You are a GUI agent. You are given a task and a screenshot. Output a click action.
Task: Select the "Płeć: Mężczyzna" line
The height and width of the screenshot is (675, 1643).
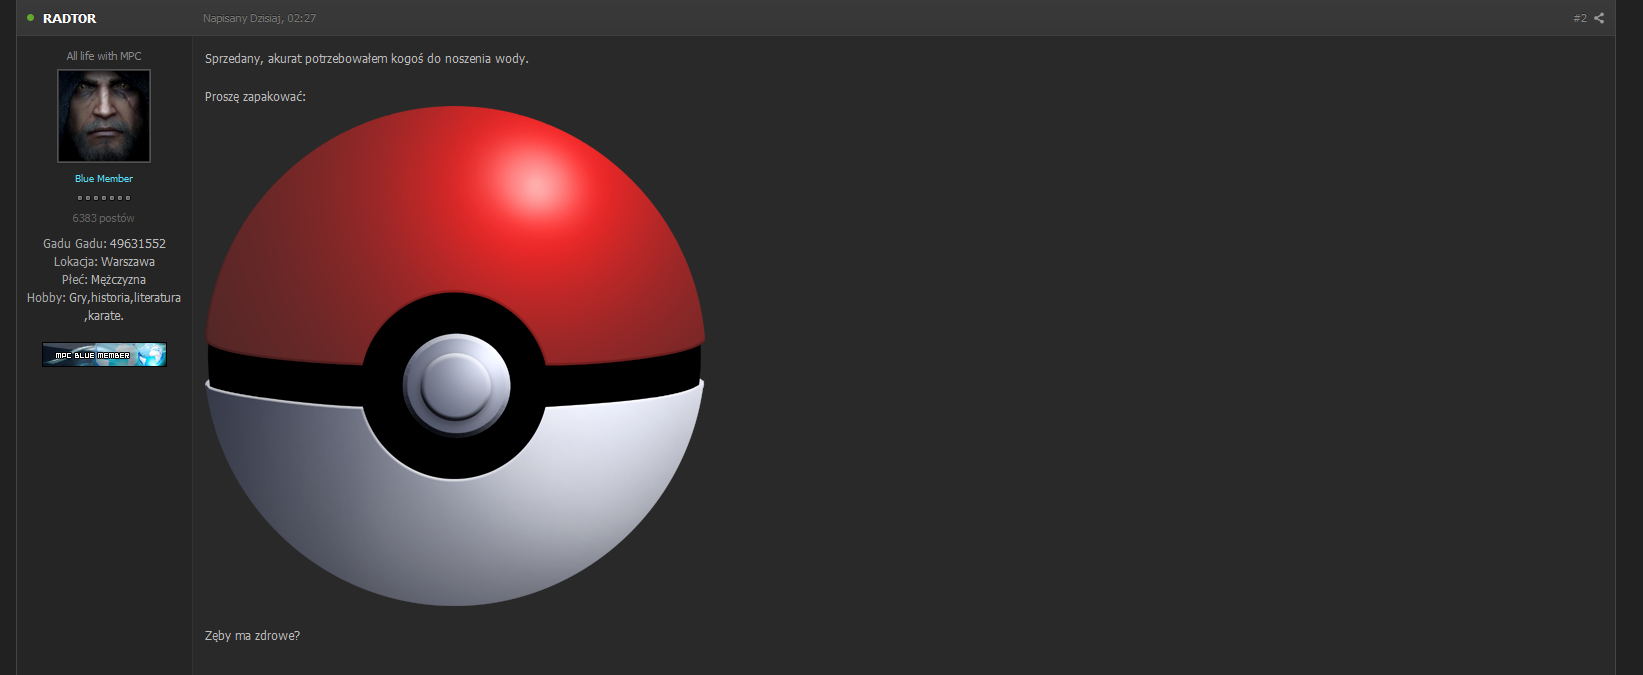tap(104, 280)
